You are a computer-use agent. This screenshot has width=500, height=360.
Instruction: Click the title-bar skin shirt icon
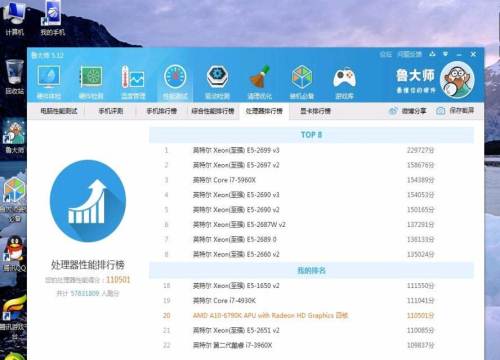(432, 54)
